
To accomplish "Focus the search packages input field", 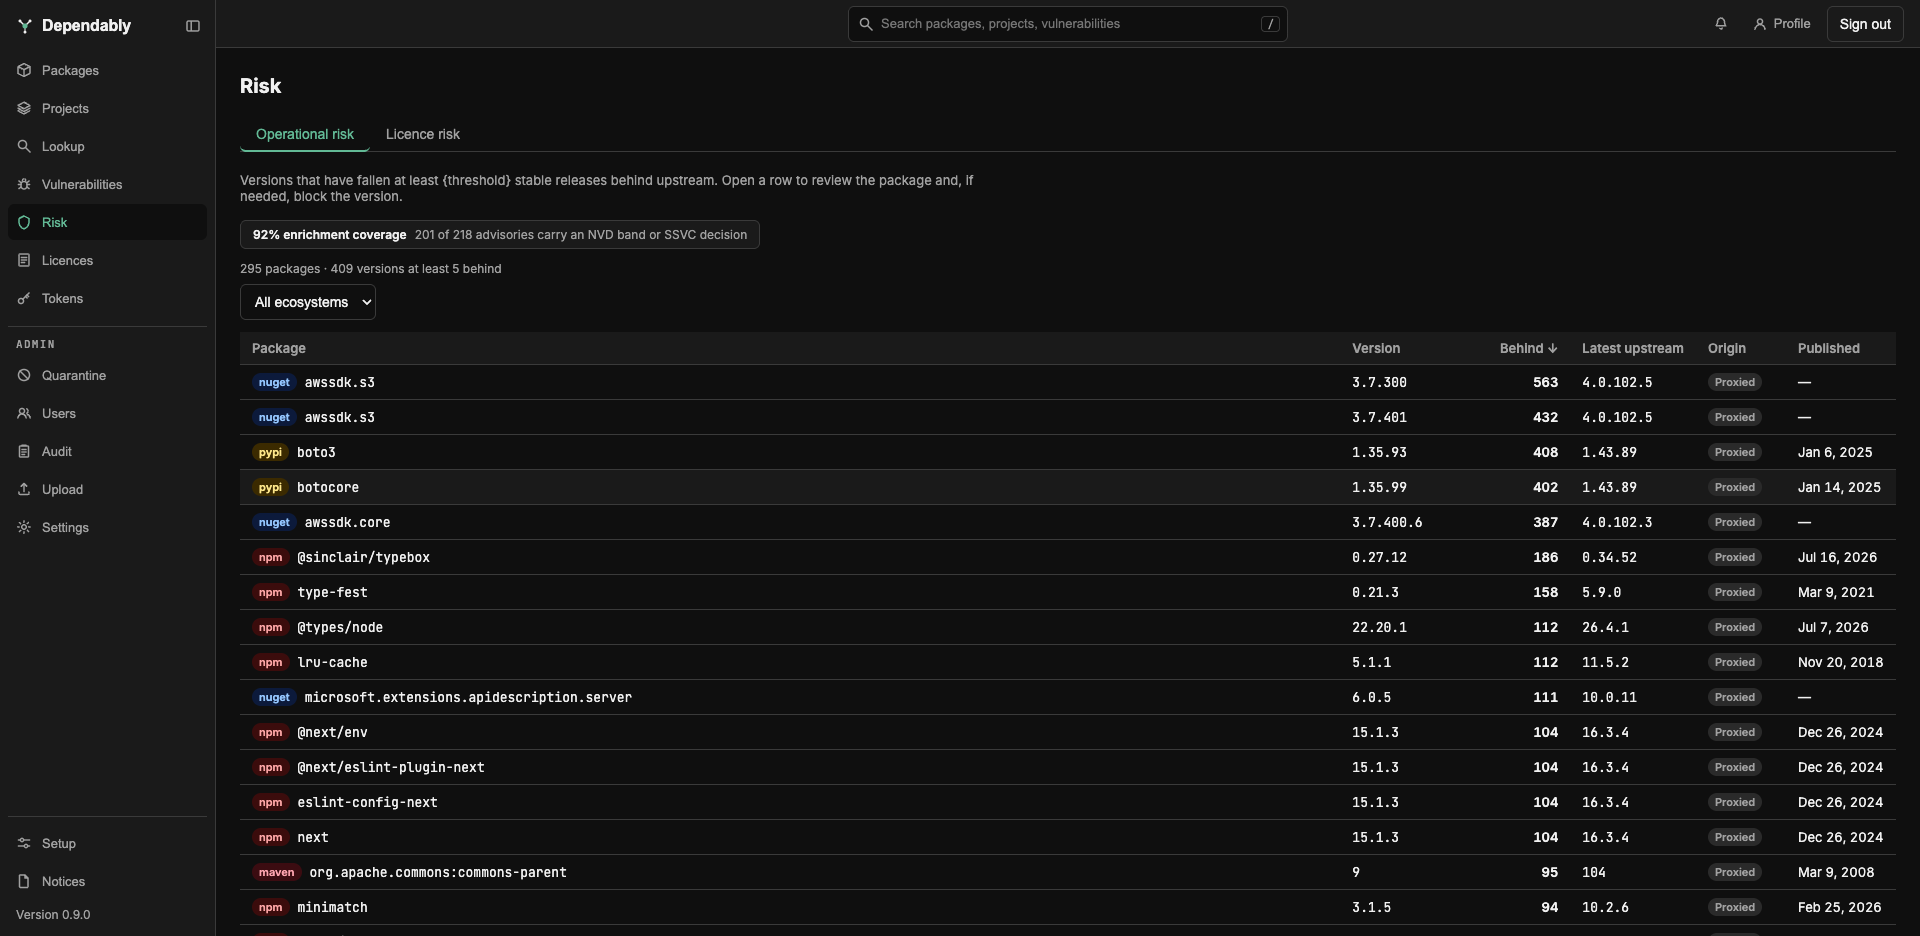I will [1067, 24].
